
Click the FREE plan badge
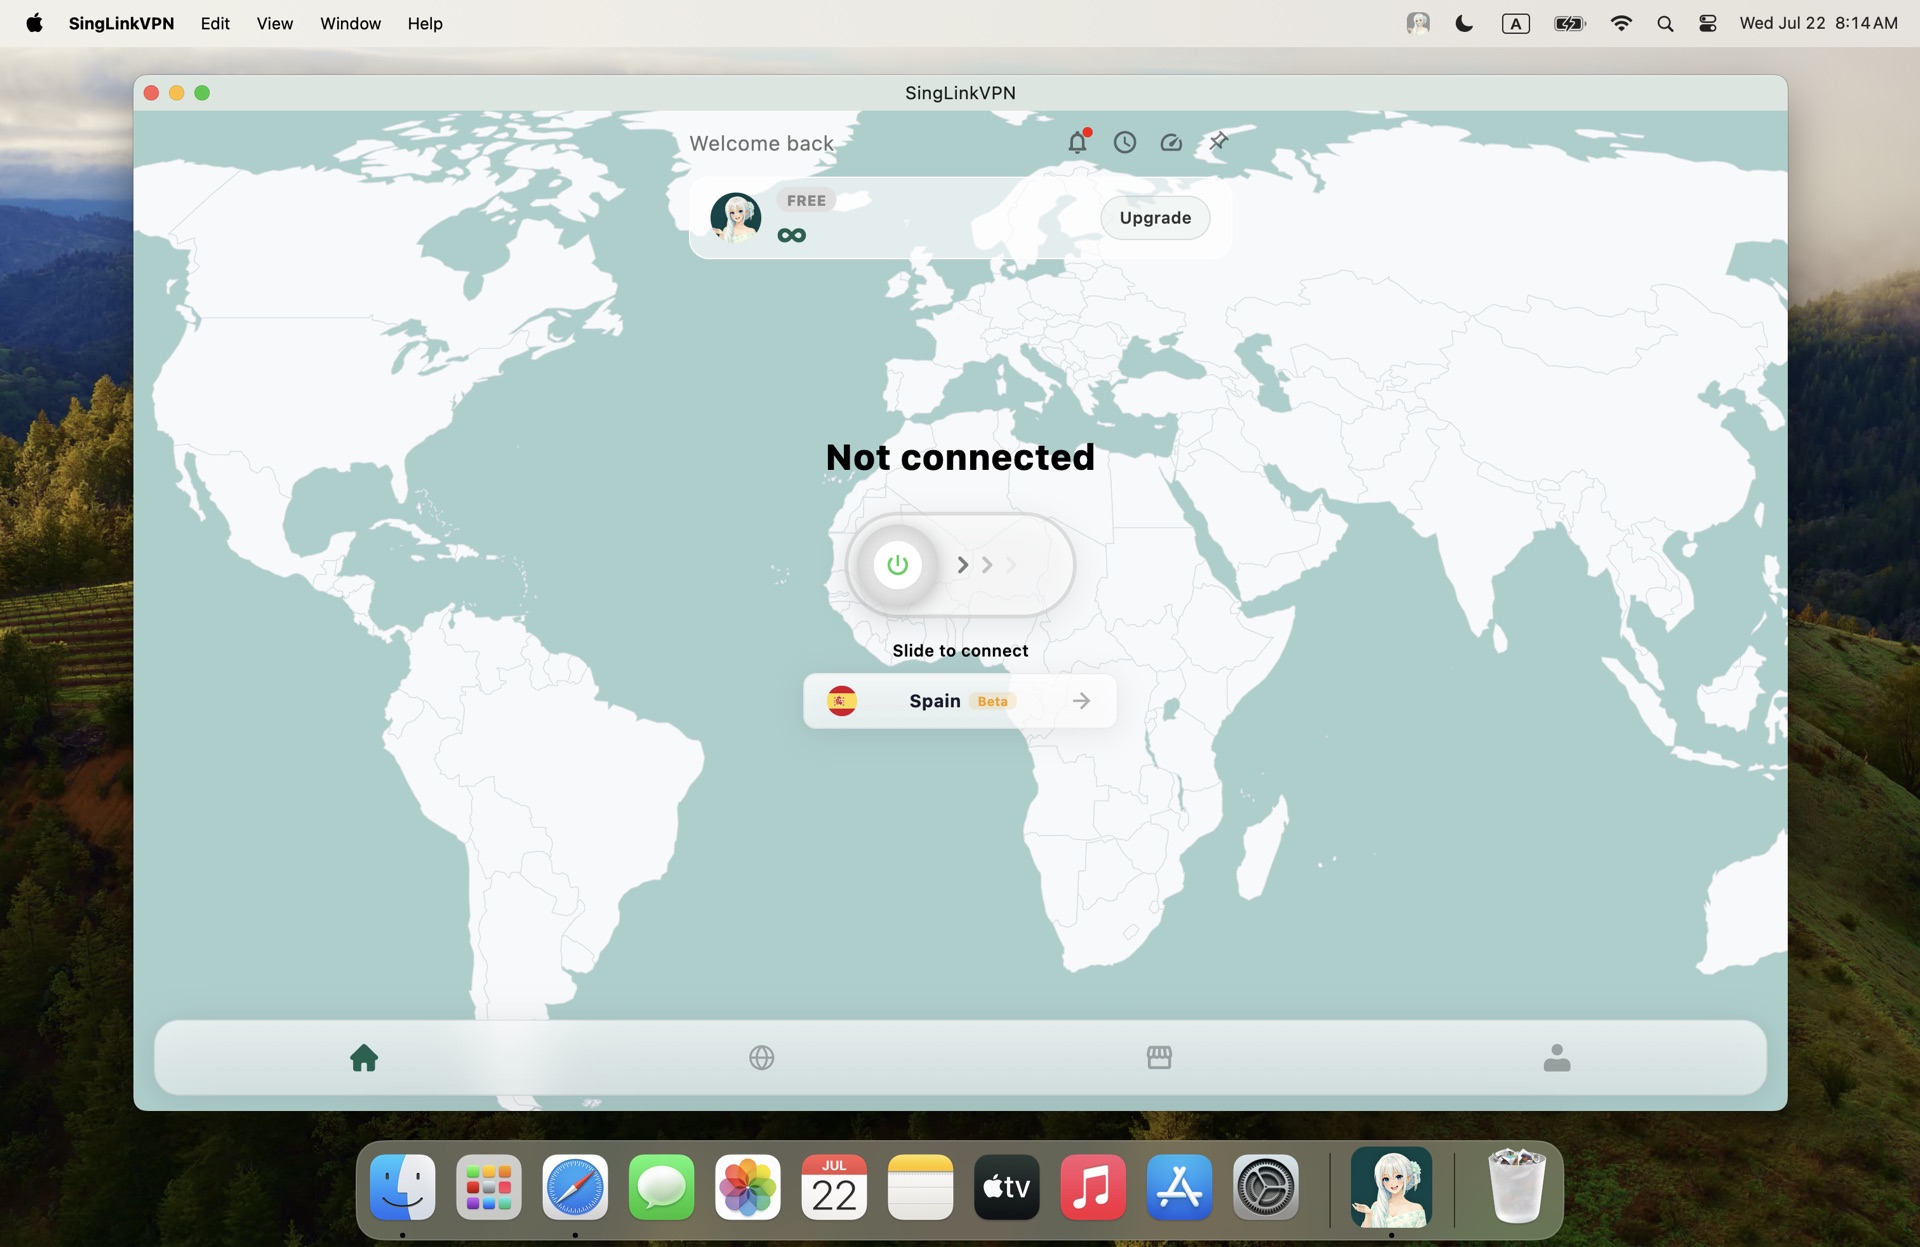806,200
